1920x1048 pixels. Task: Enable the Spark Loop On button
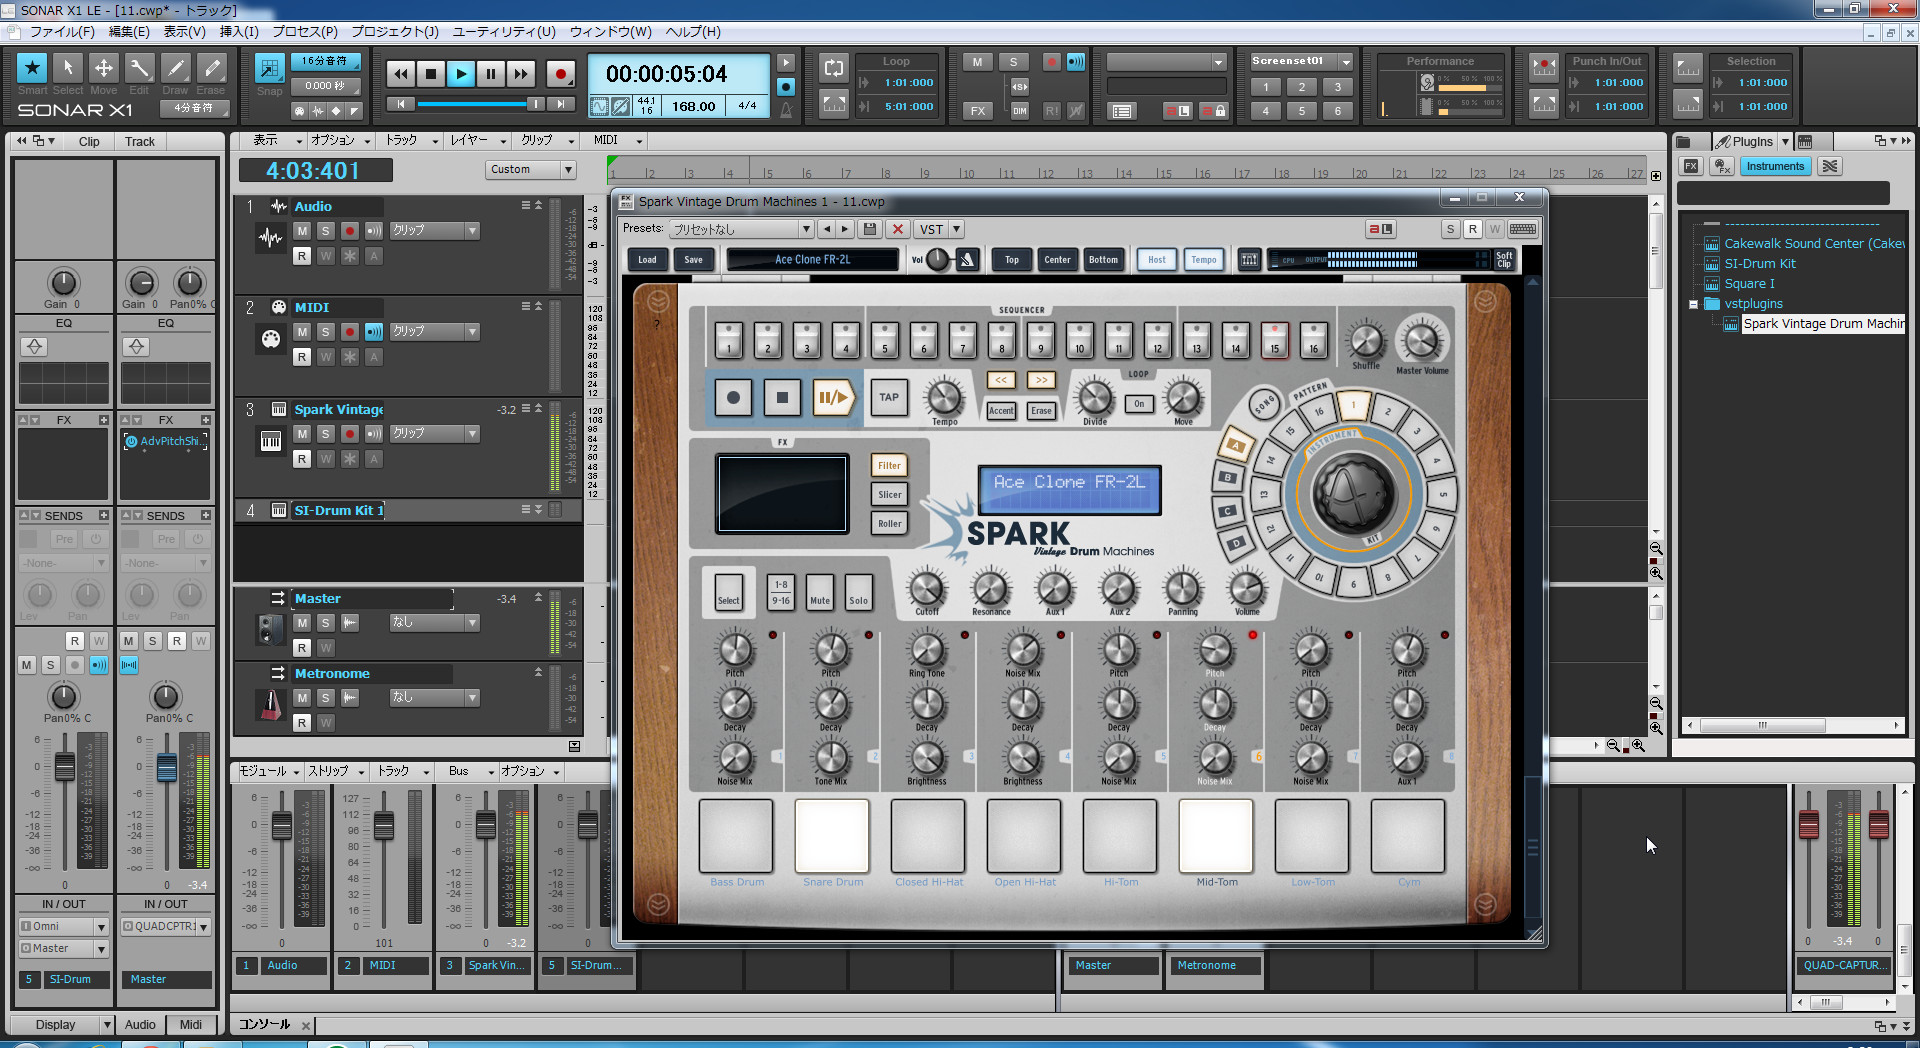point(1139,404)
